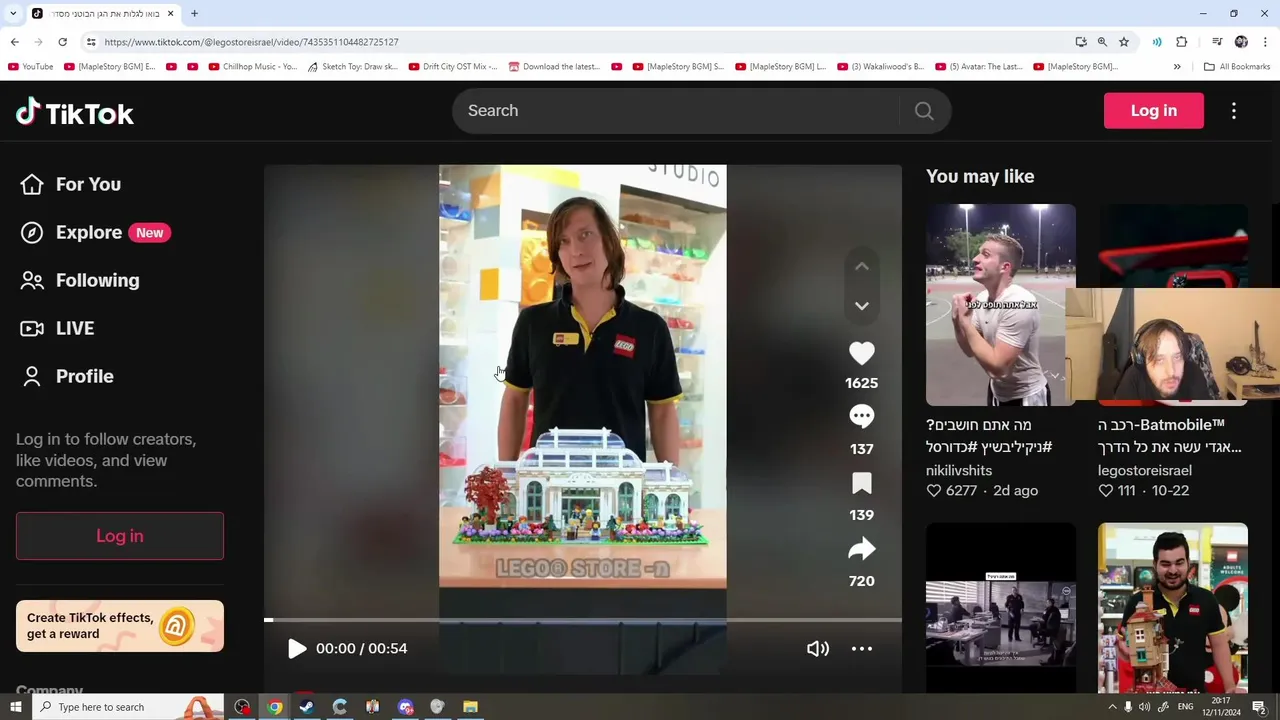
Task: Click Create TikTok effects banner
Action: tap(120, 626)
